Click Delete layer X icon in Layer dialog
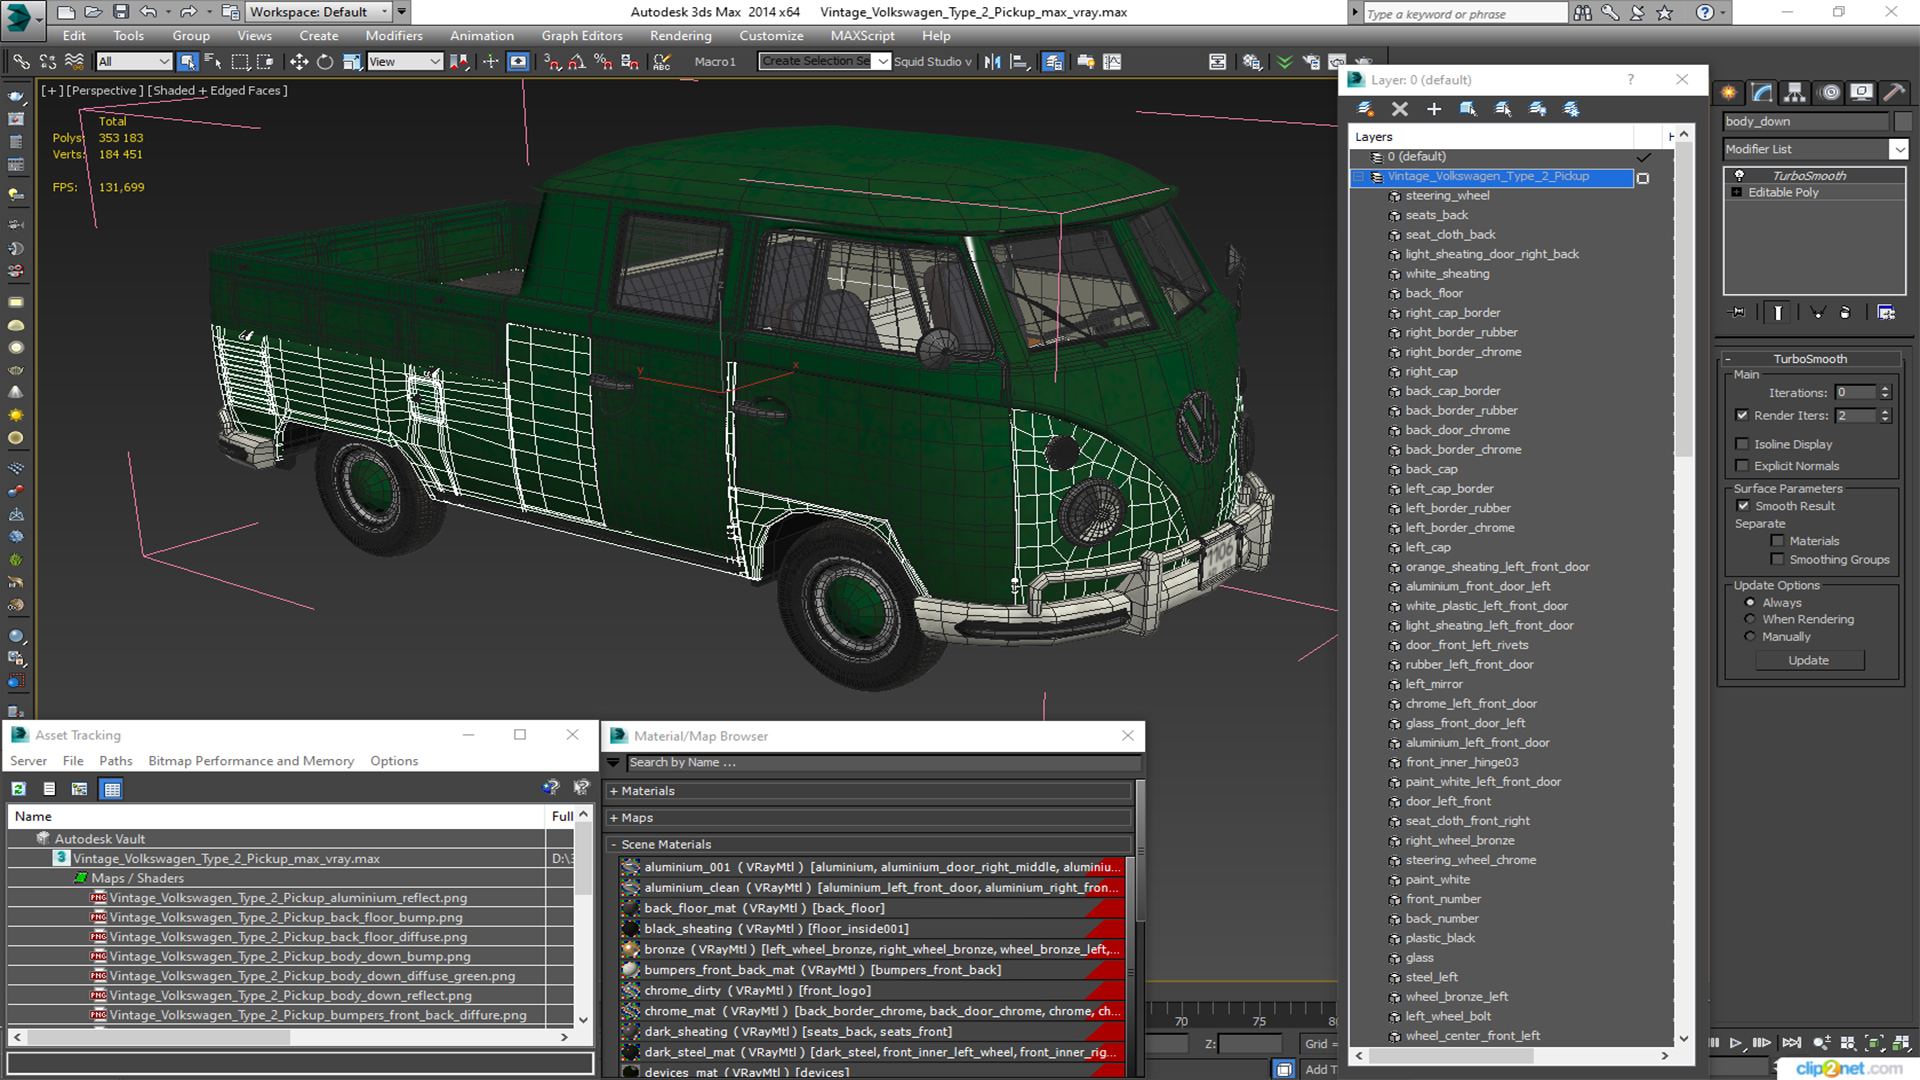This screenshot has width=1920, height=1080. tap(1400, 109)
